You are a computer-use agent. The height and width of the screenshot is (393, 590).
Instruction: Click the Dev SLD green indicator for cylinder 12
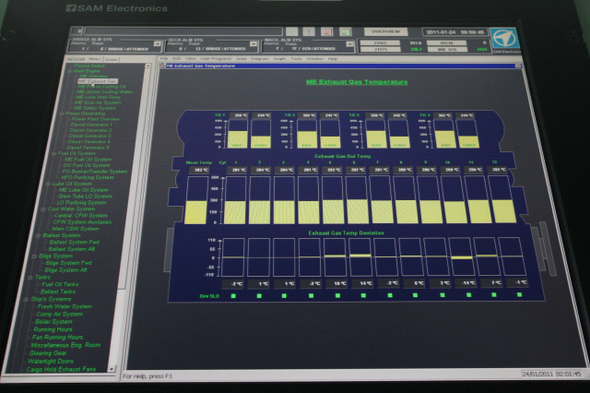pos(519,294)
